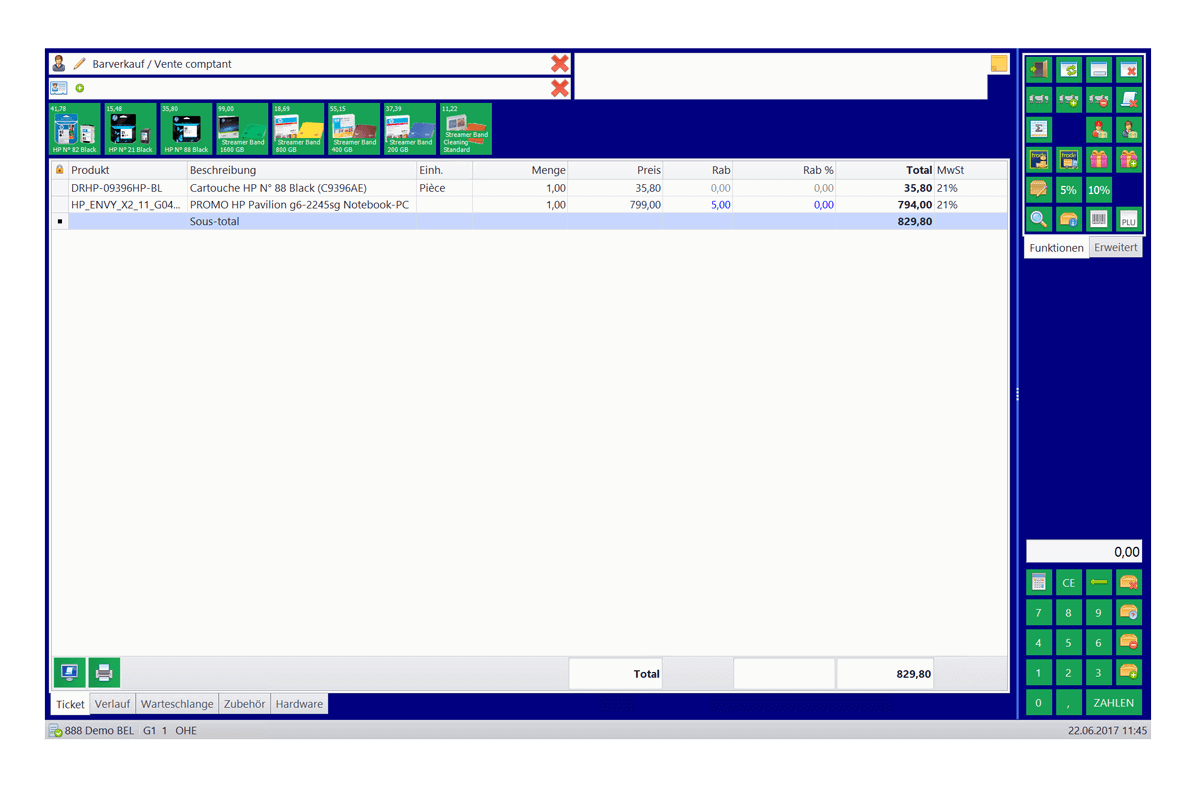1200x787 pixels.
Task: Click the keypad amount entry field
Action: pyautogui.click(x=1084, y=551)
